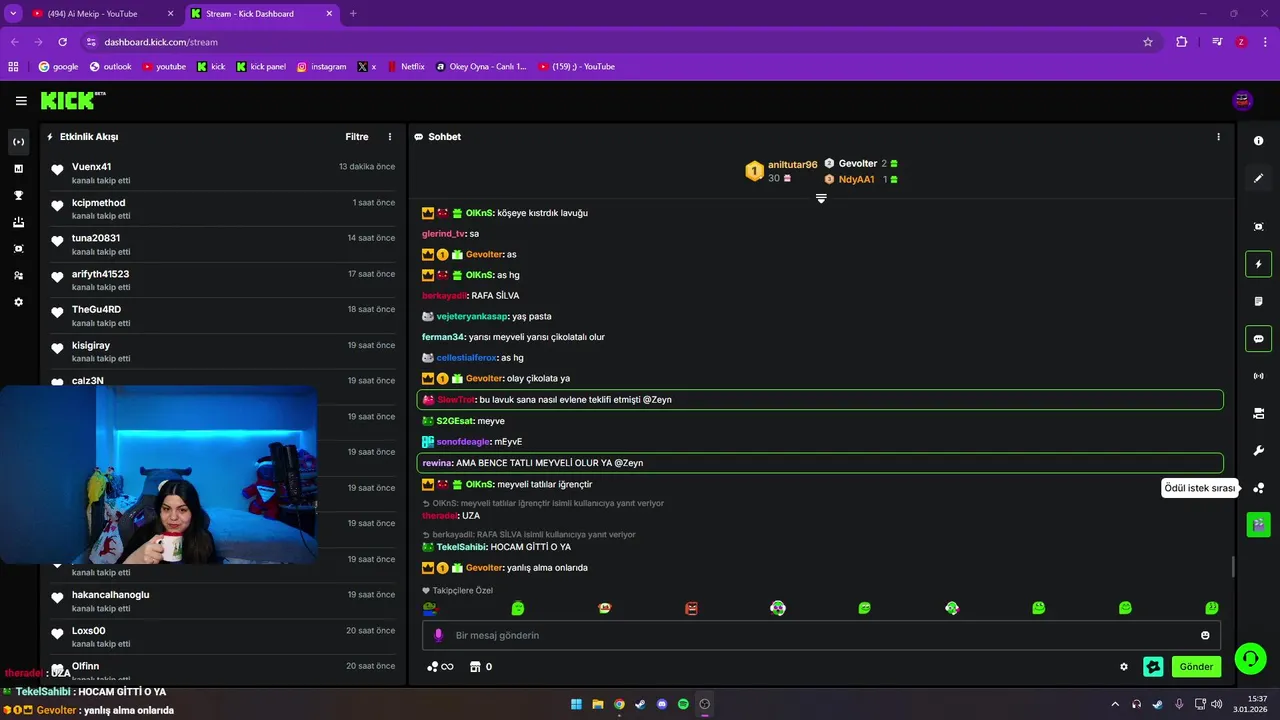Click username sonofdeagle in chat
The width and height of the screenshot is (1280, 720).
tap(463, 442)
